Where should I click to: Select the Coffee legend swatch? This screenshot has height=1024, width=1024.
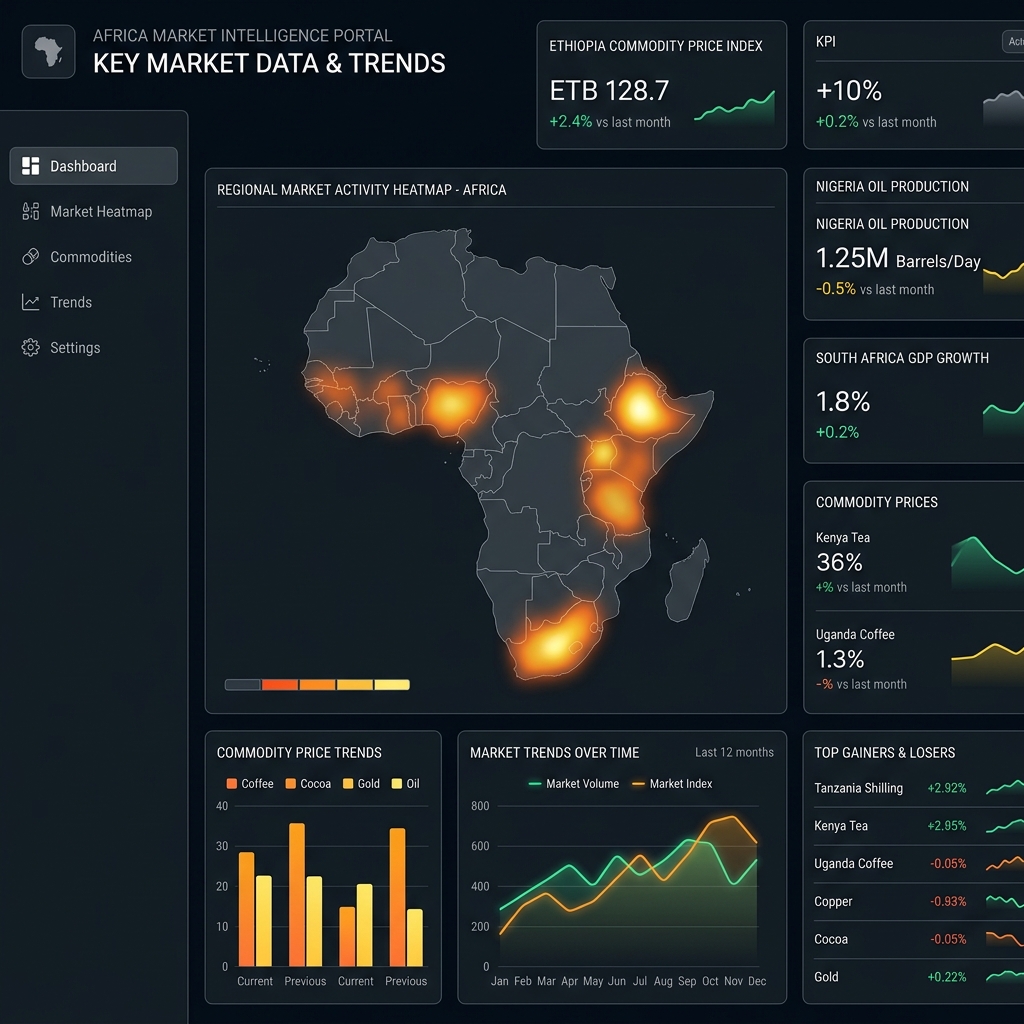click(x=231, y=784)
